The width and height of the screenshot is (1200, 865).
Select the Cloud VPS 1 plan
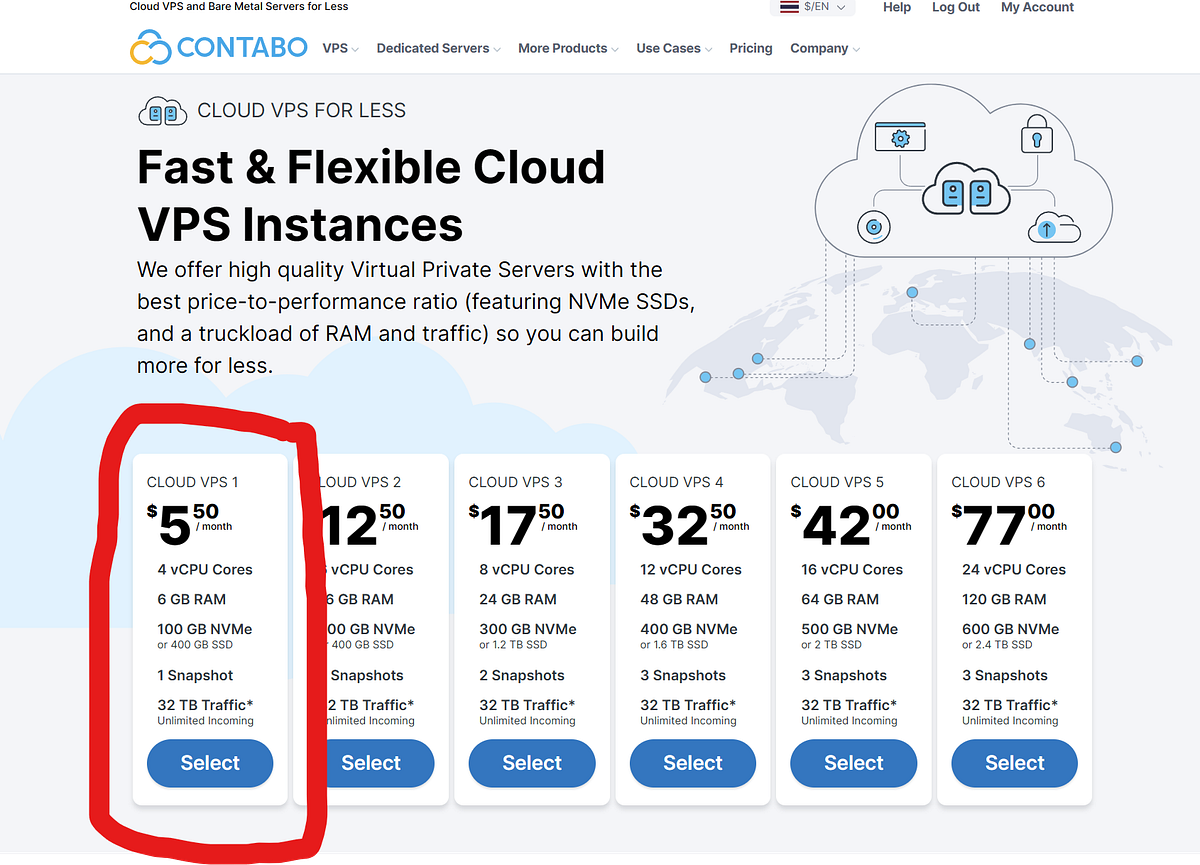click(x=209, y=762)
